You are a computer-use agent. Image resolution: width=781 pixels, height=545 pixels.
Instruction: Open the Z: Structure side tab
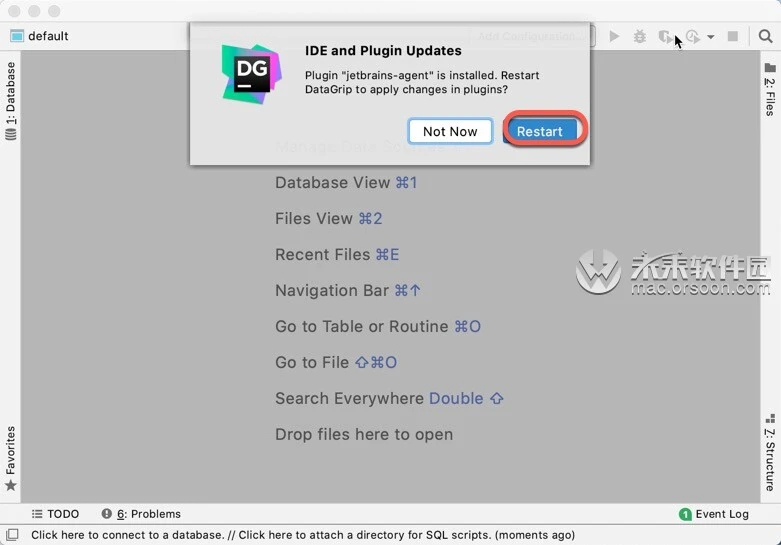[x=770, y=452]
